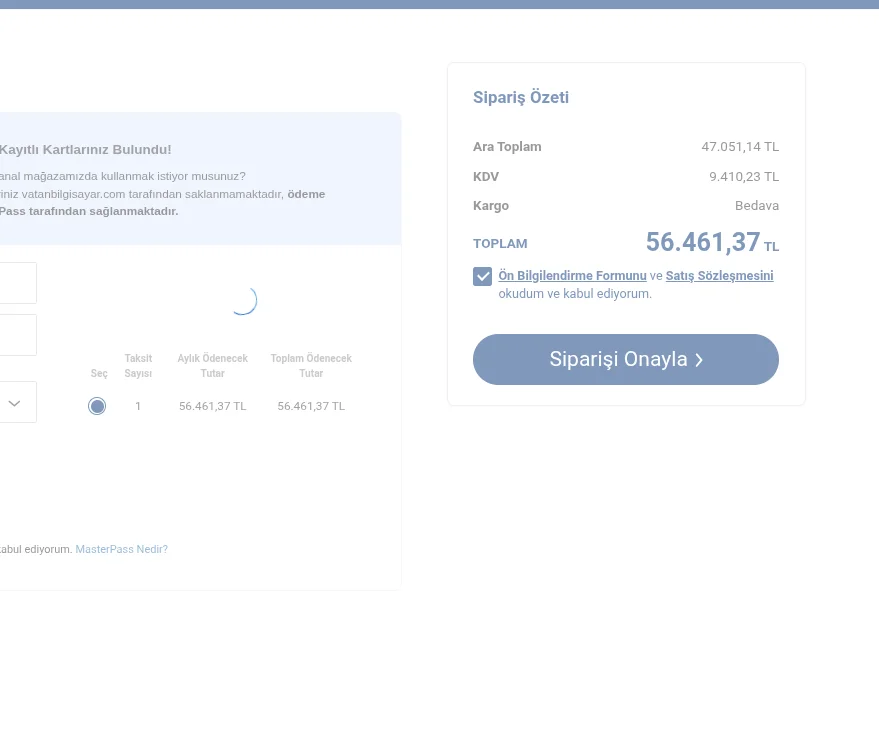This screenshot has width=879, height=733.
Task: Click the loading spinner icon
Action: (243, 300)
